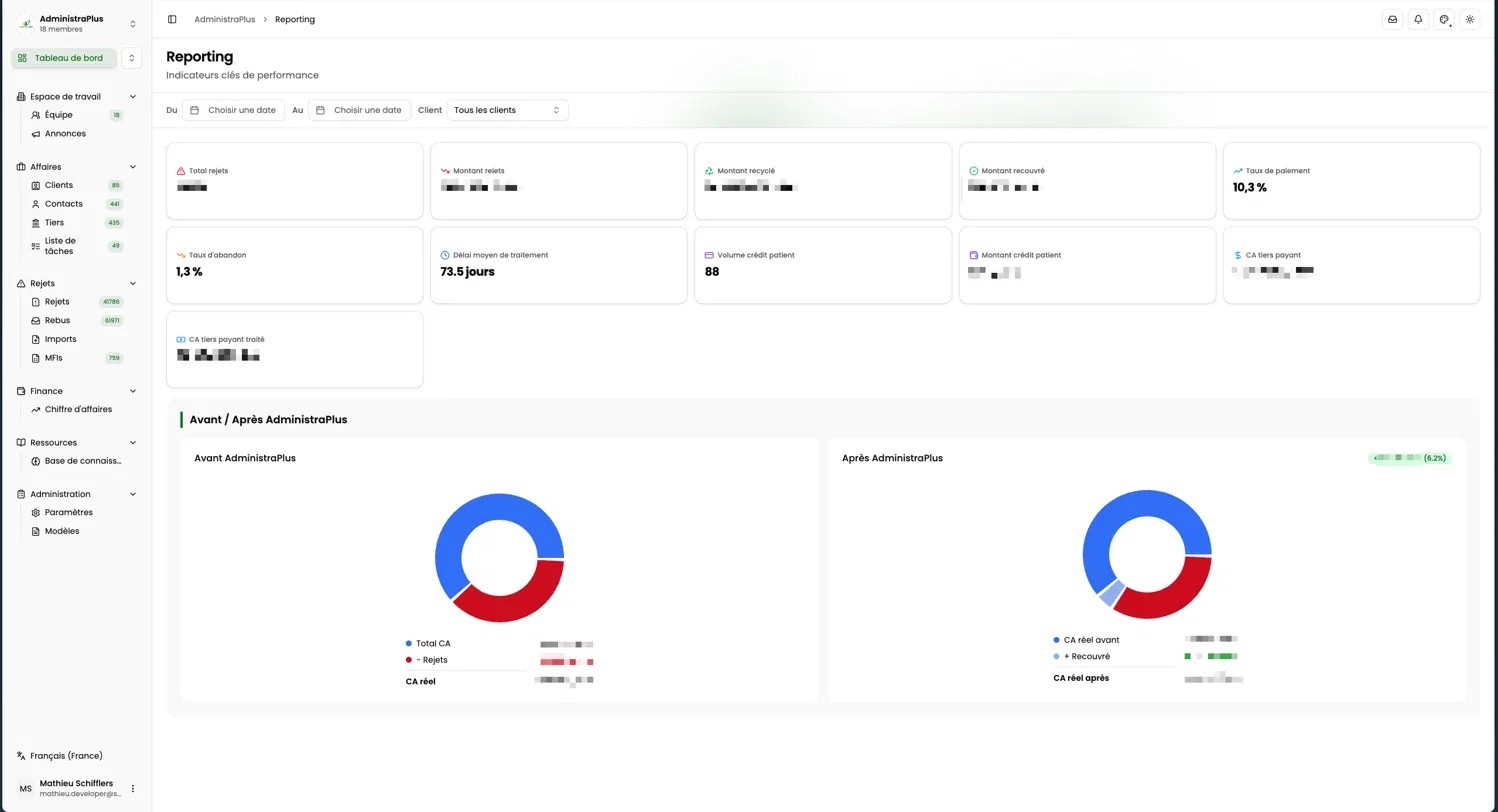
Task: Collapse the Rejets section chevron
Action: tap(133, 284)
